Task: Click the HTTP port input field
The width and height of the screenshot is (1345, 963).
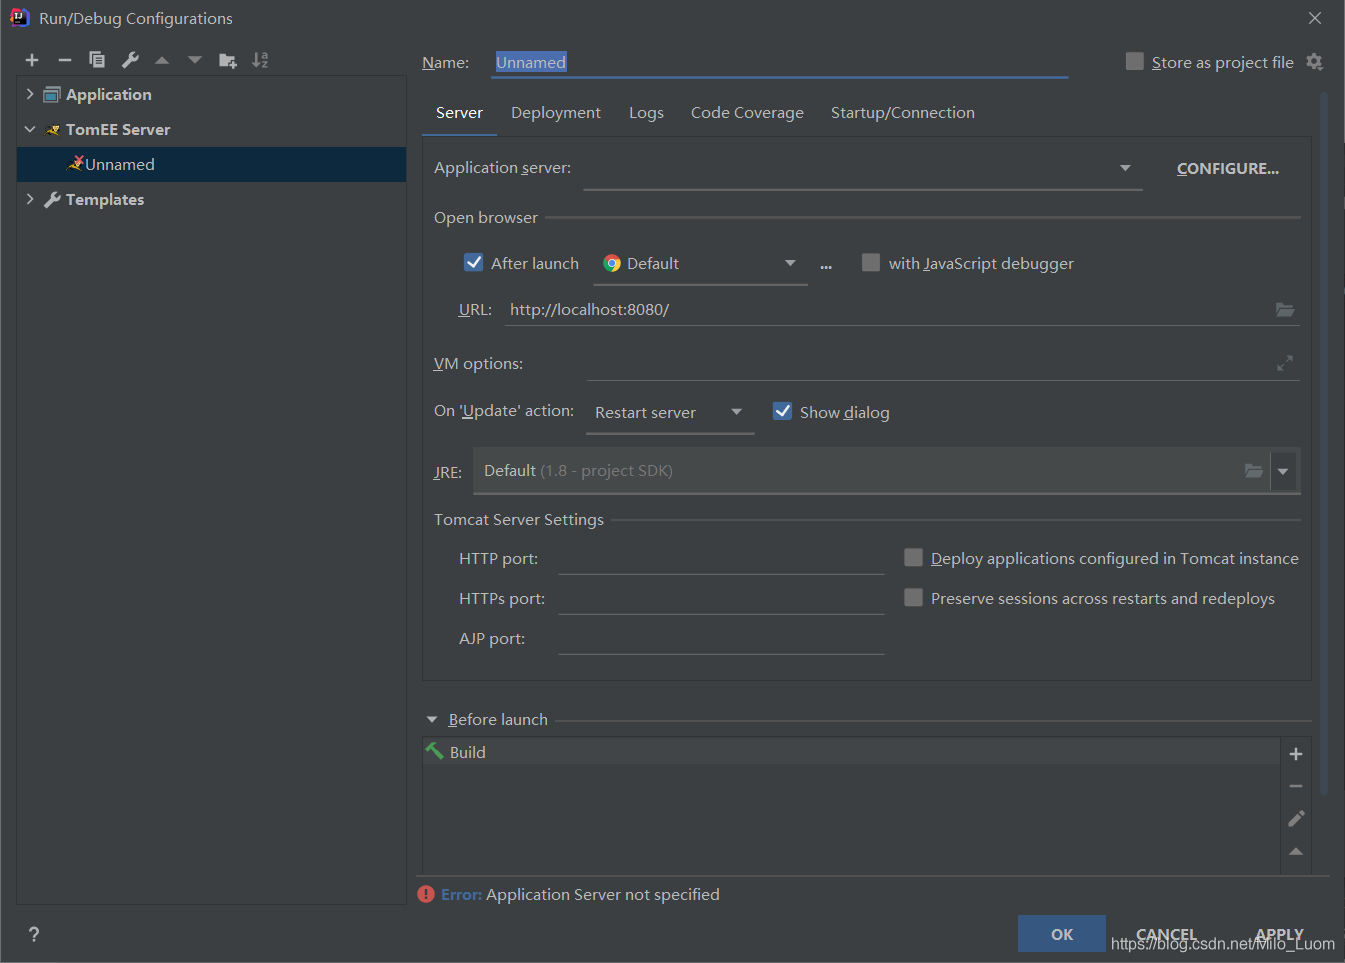Action: (720, 559)
